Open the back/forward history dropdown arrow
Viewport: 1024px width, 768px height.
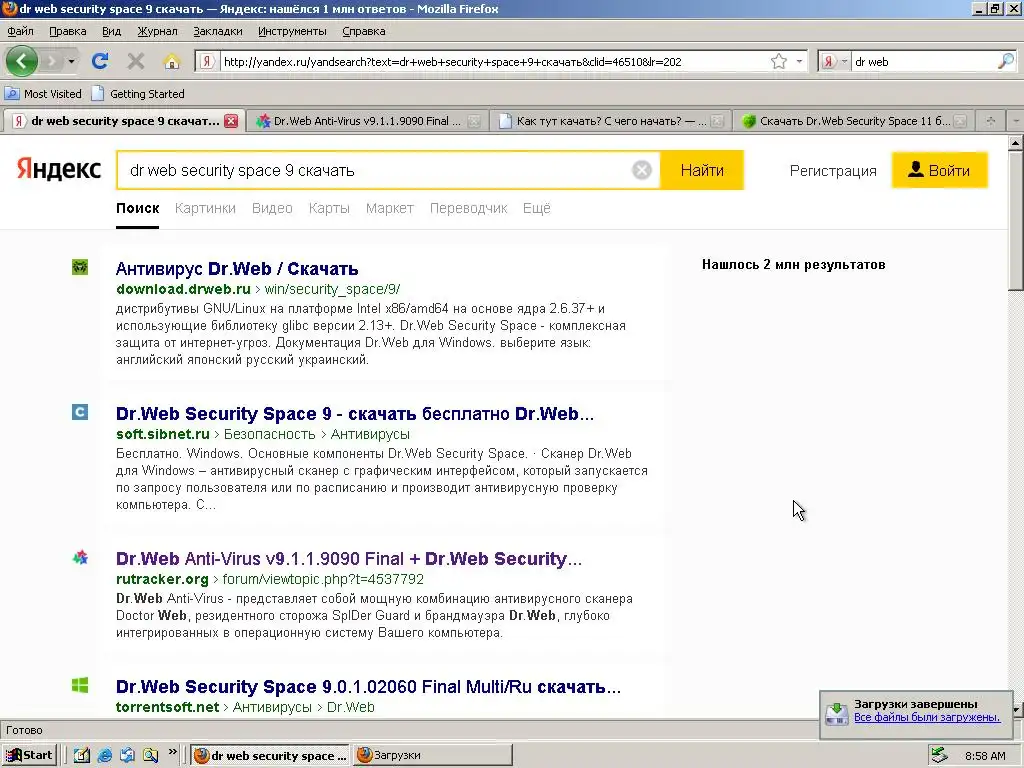pyautogui.click(x=71, y=61)
